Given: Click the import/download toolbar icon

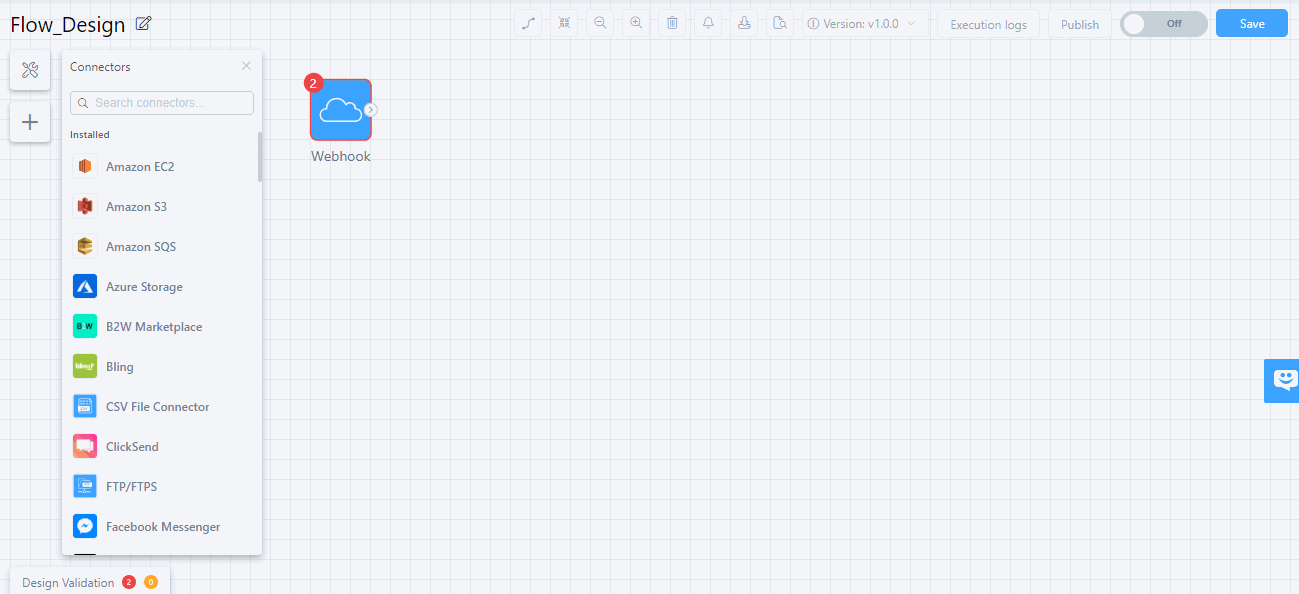Looking at the screenshot, I should tap(744, 22).
